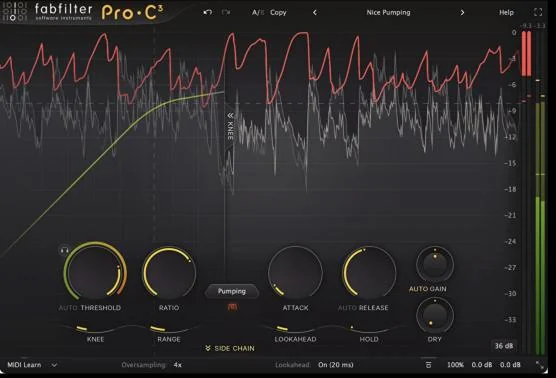Click the 100% mix value

tap(455, 365)
